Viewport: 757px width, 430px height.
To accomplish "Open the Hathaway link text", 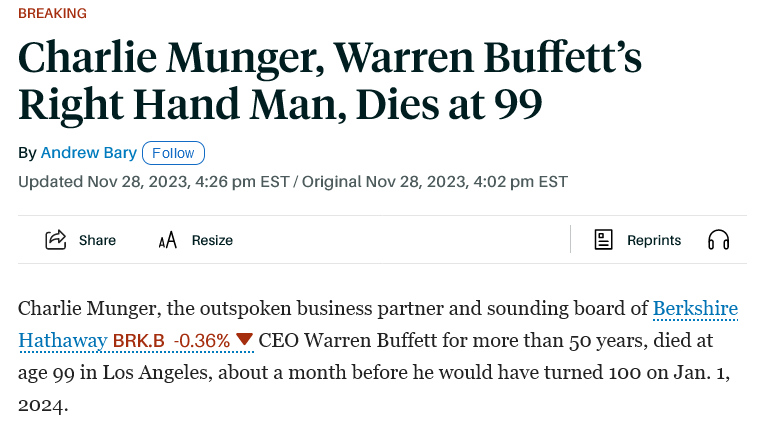I will coord(63,341).
